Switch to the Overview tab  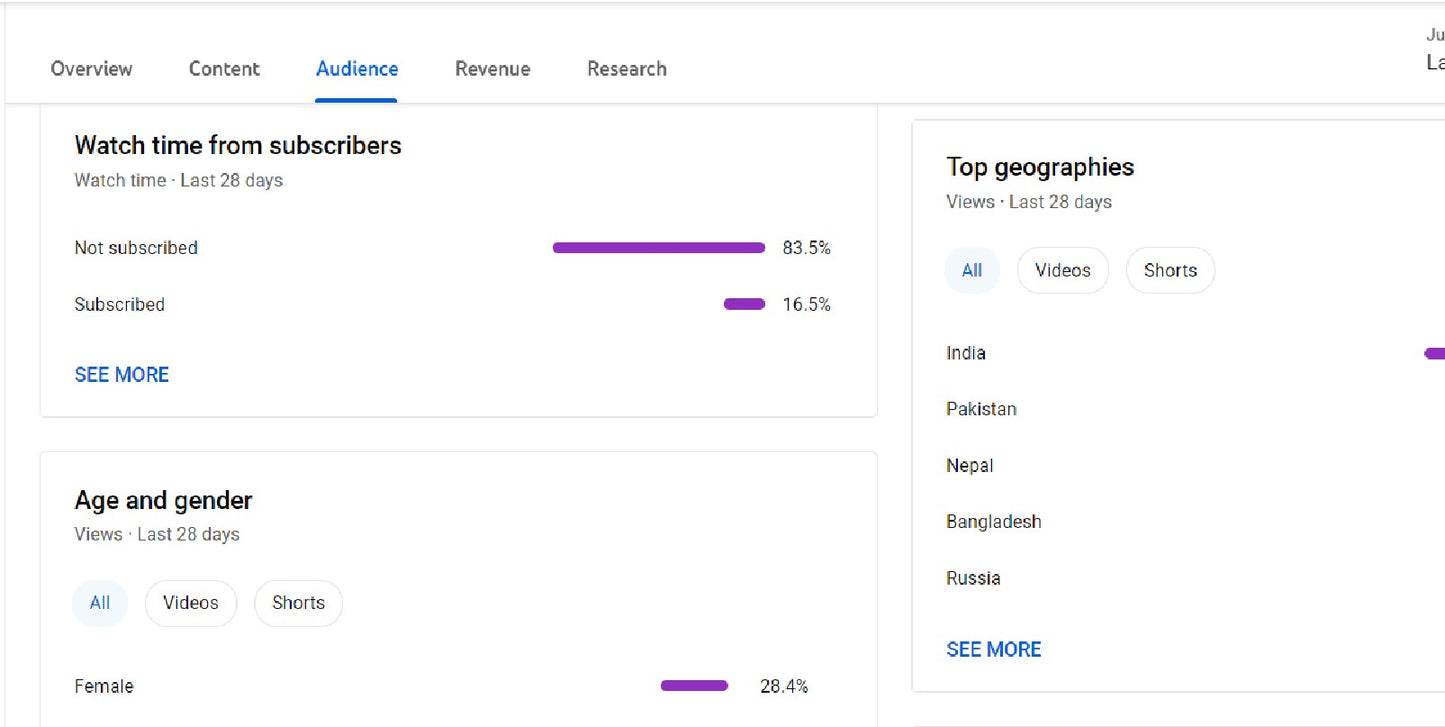(x=91, y=69)
